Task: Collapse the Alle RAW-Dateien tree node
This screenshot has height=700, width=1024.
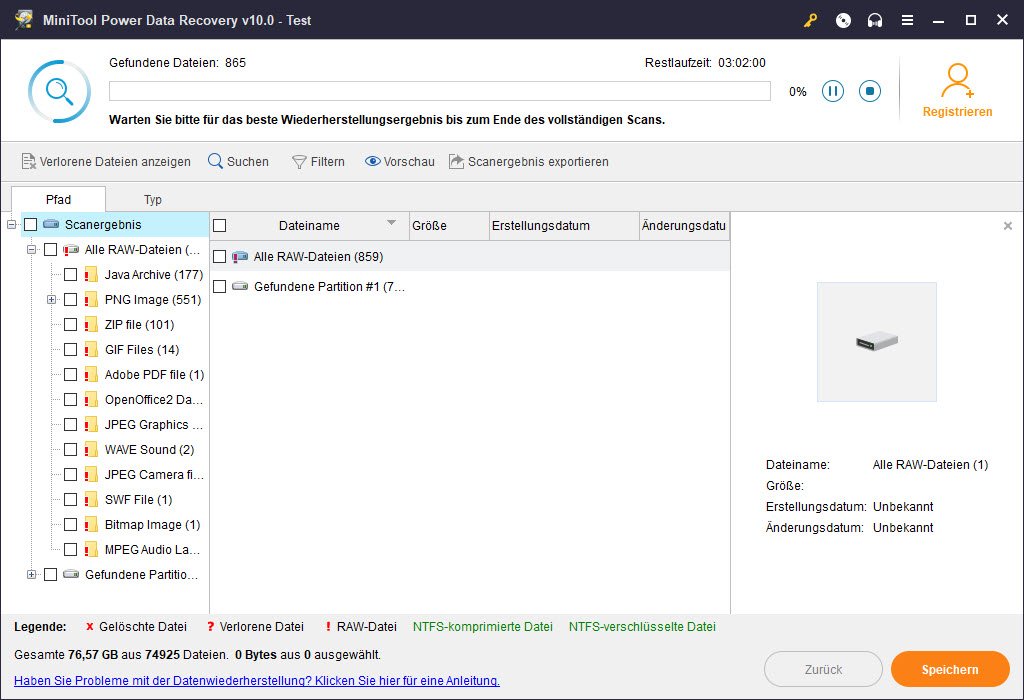Action: click(x=31, y=249)
